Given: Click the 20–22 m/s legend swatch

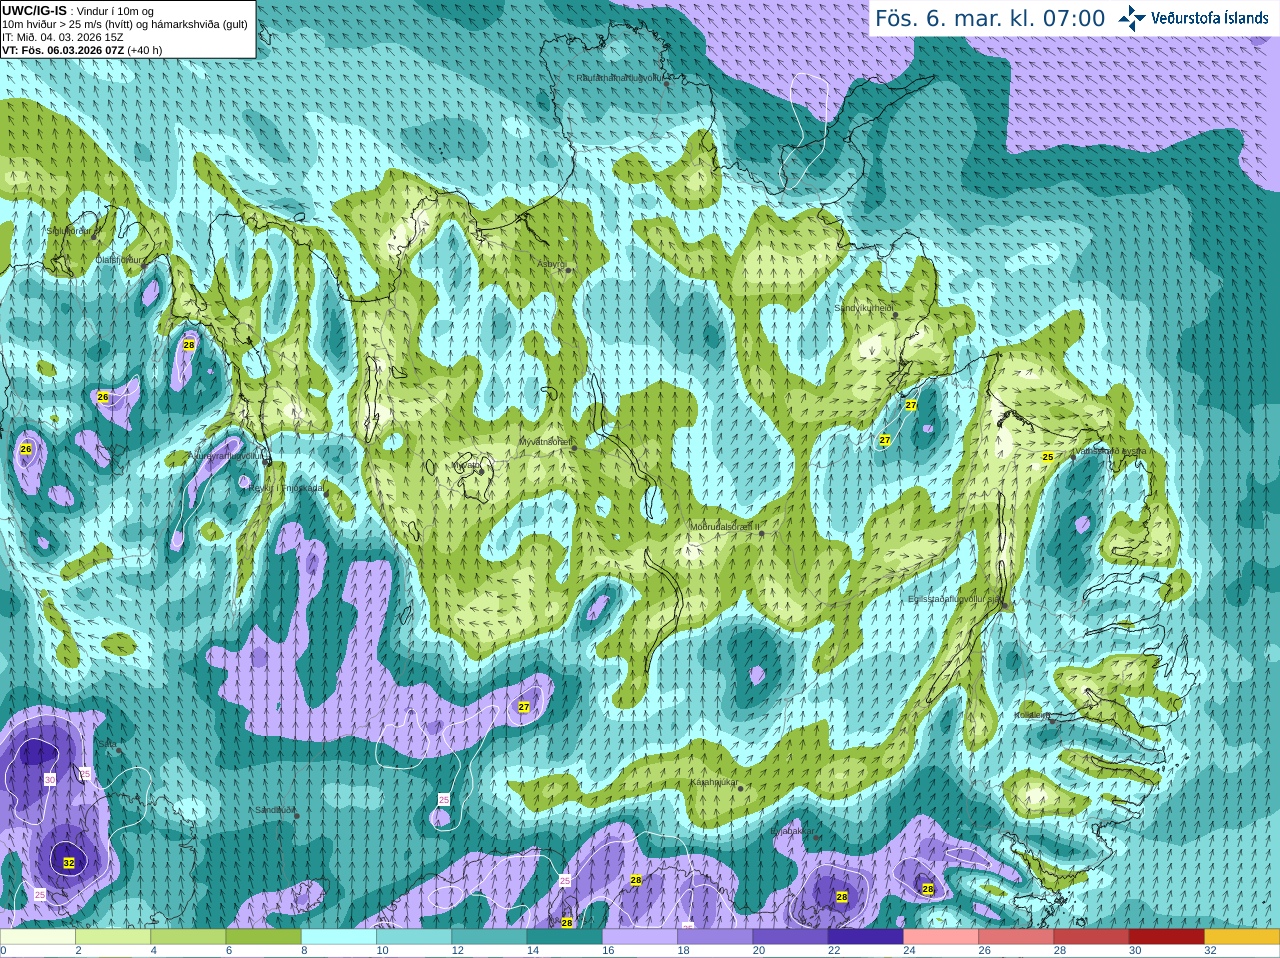Looking at the screenshot, I should point(791,937).
